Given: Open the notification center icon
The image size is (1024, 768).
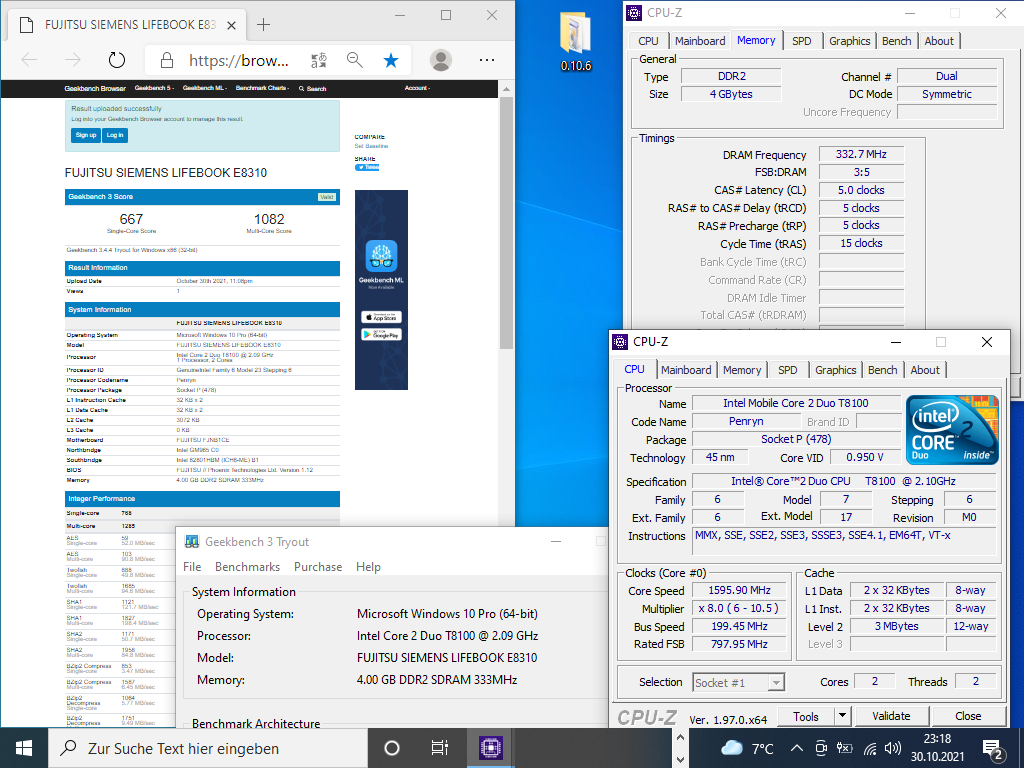Looking at the screenshot, I should [x=992, y=750].
